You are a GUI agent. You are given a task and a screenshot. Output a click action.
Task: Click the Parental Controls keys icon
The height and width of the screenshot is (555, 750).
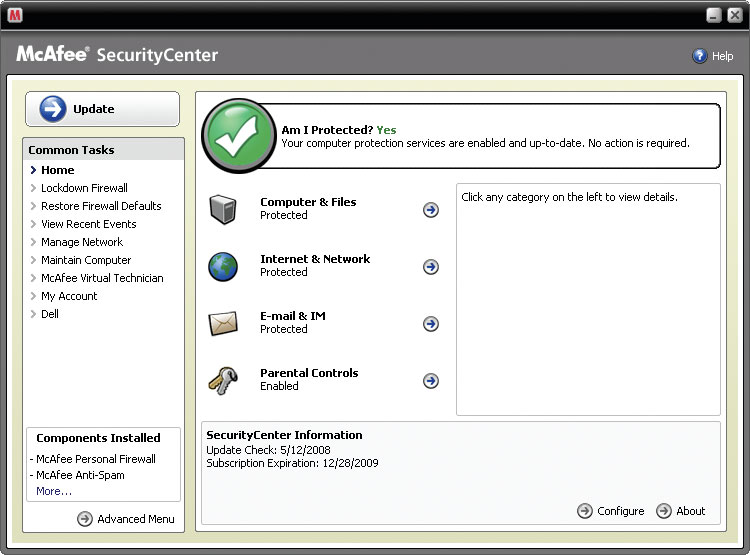coord(222,380)
